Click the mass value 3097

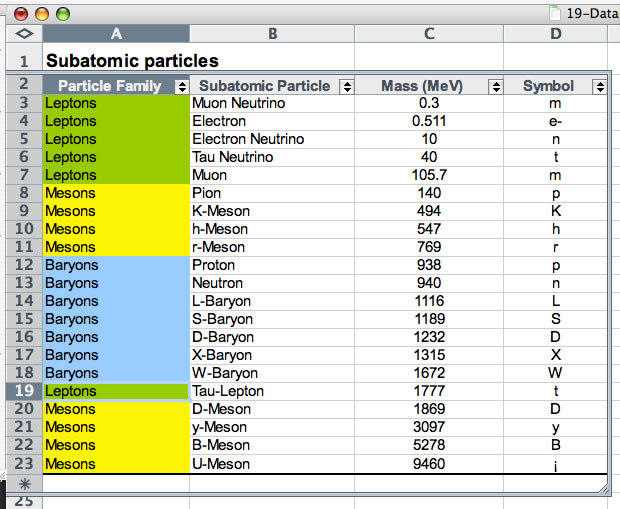coord(429,427)
